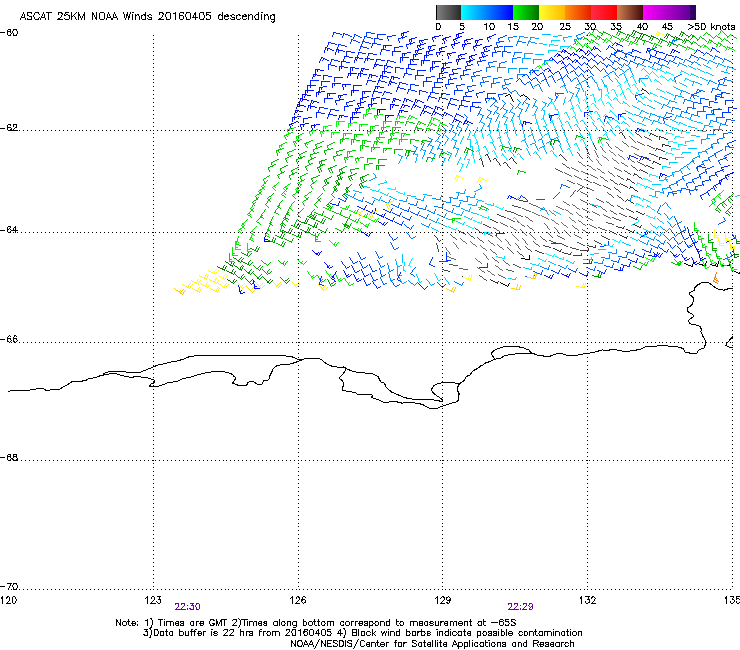Select the gray 0-5 knots legend segment
Image resolution: width=740 pixels, height=650 pixels.
(448, 12)
